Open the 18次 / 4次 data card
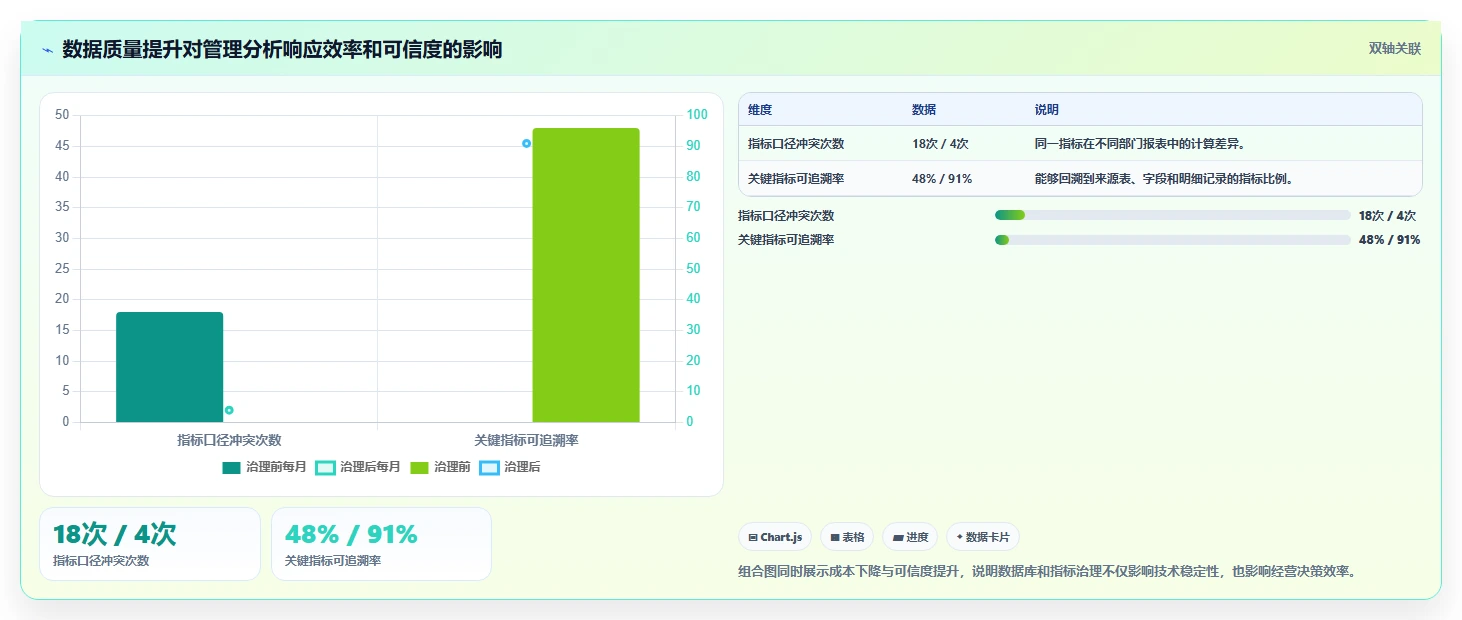 pyautogui.click(x=150, y=544)
